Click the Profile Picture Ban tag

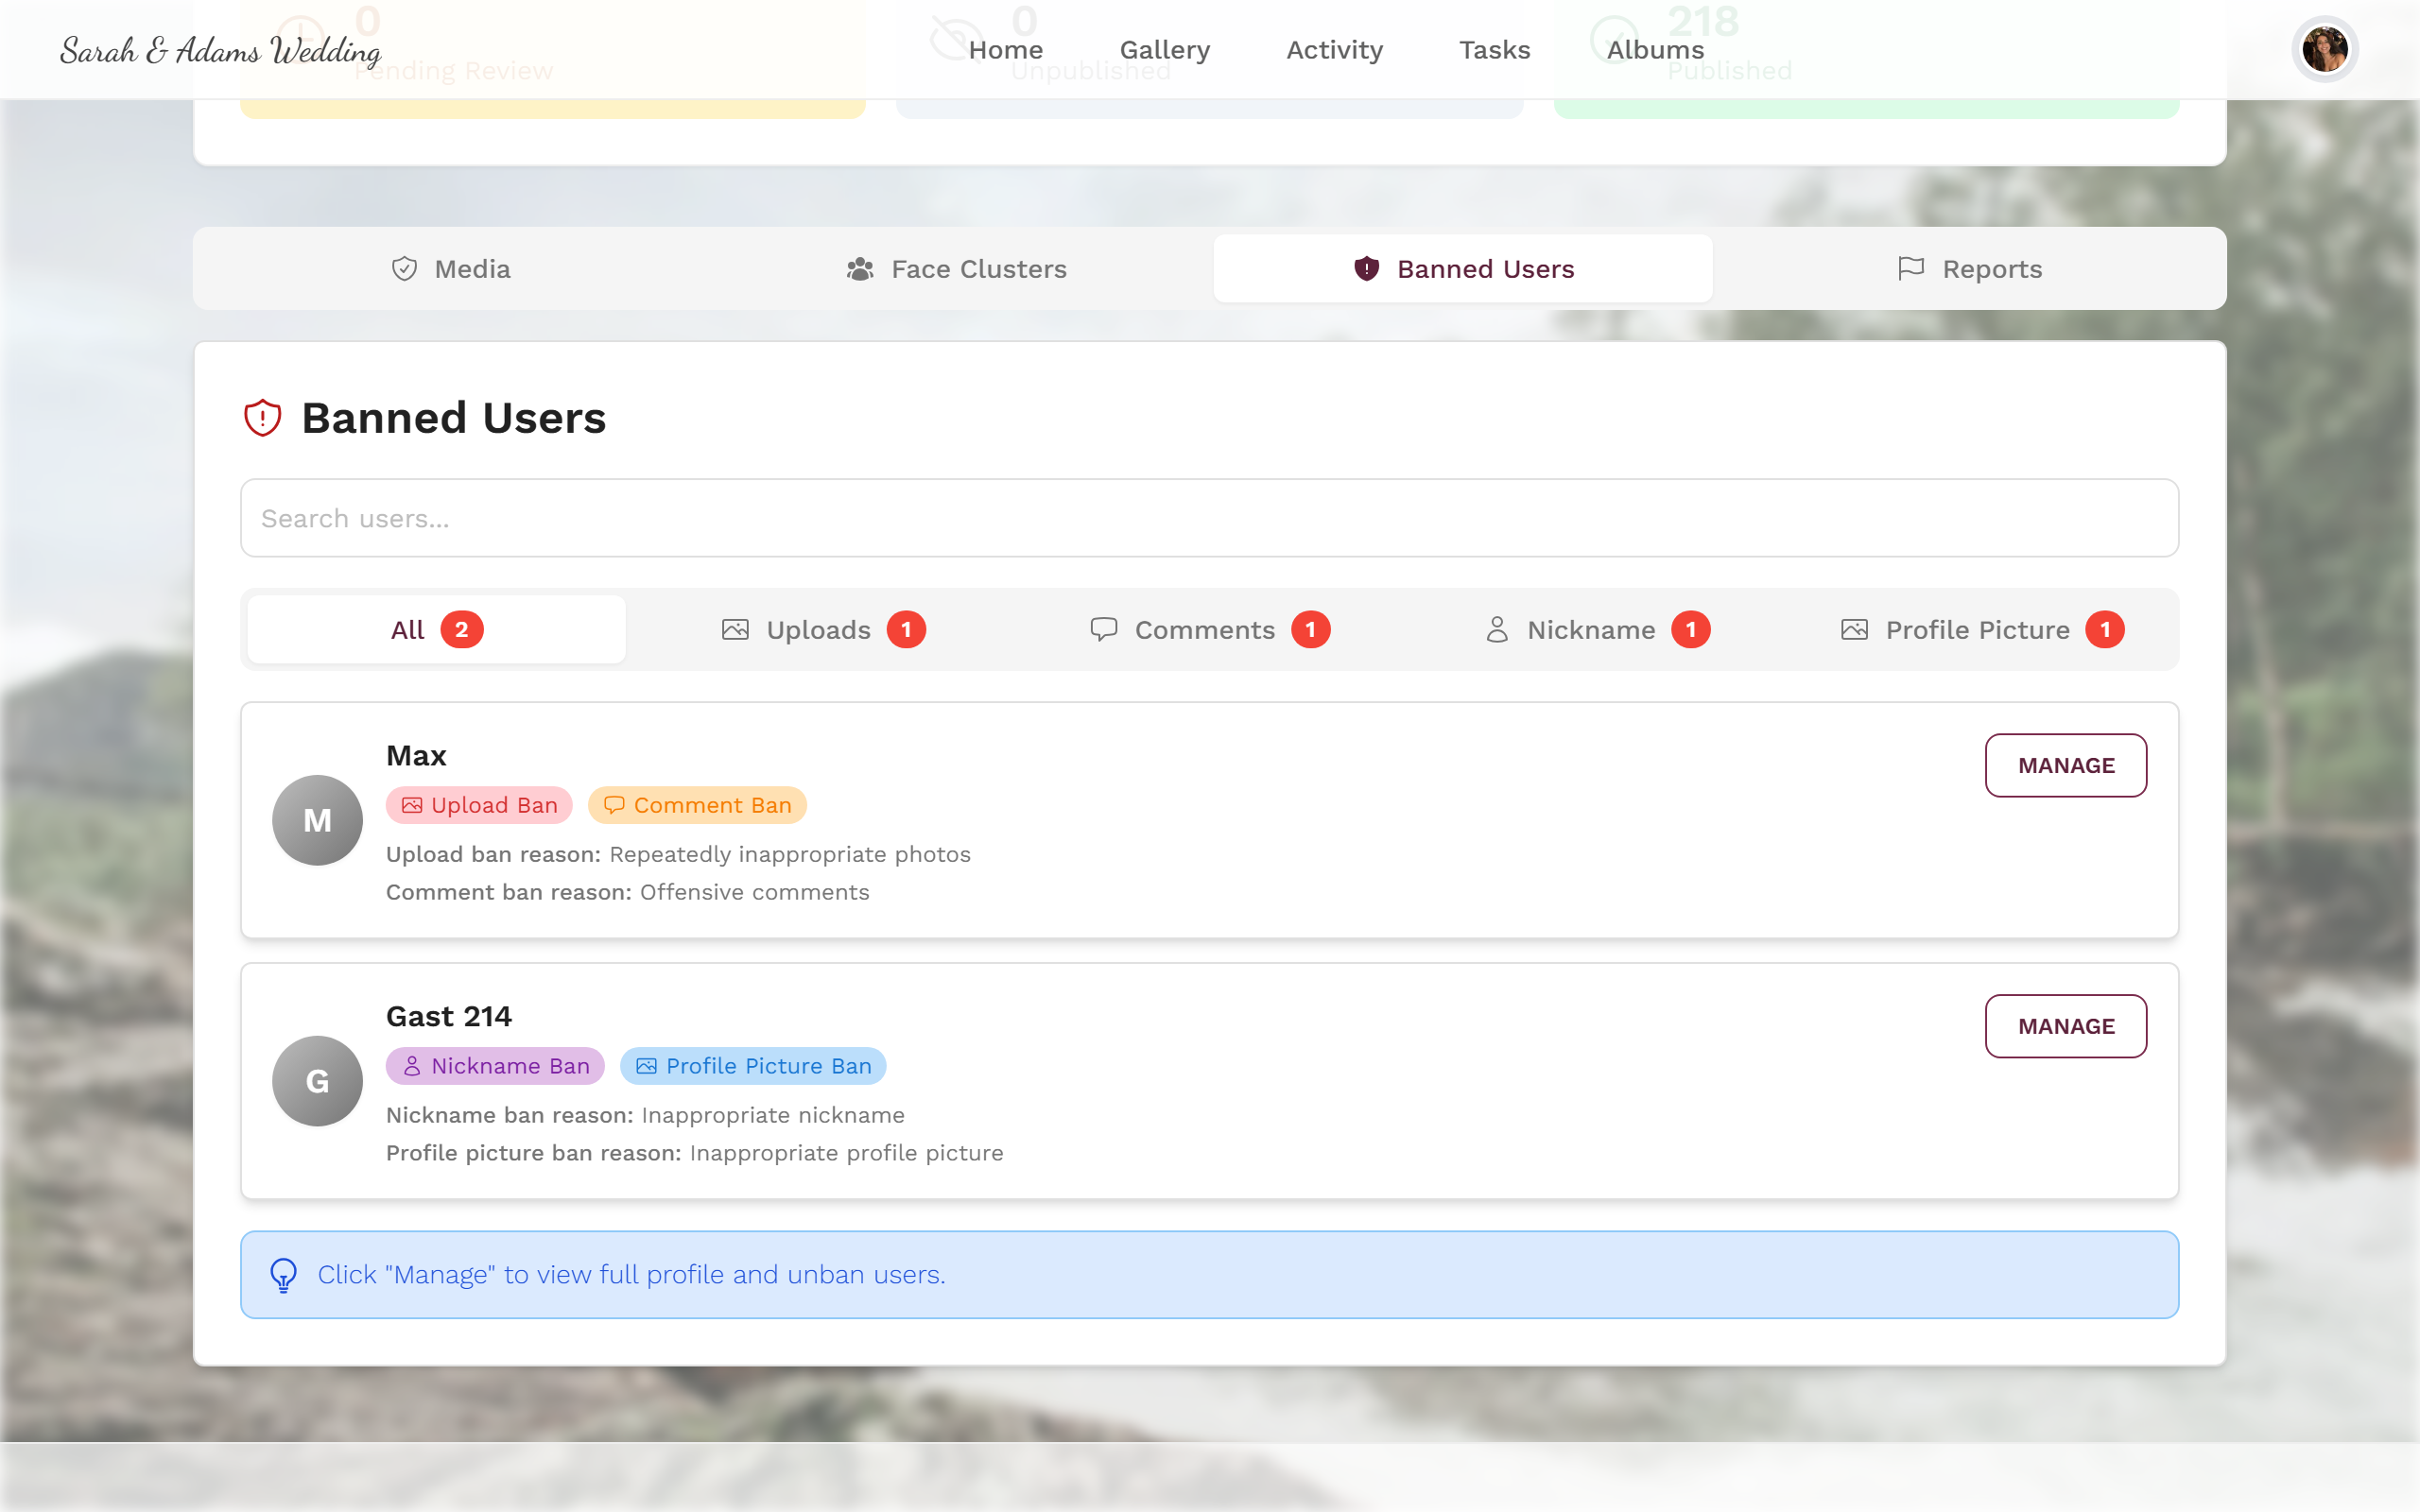pos(753,1066)
